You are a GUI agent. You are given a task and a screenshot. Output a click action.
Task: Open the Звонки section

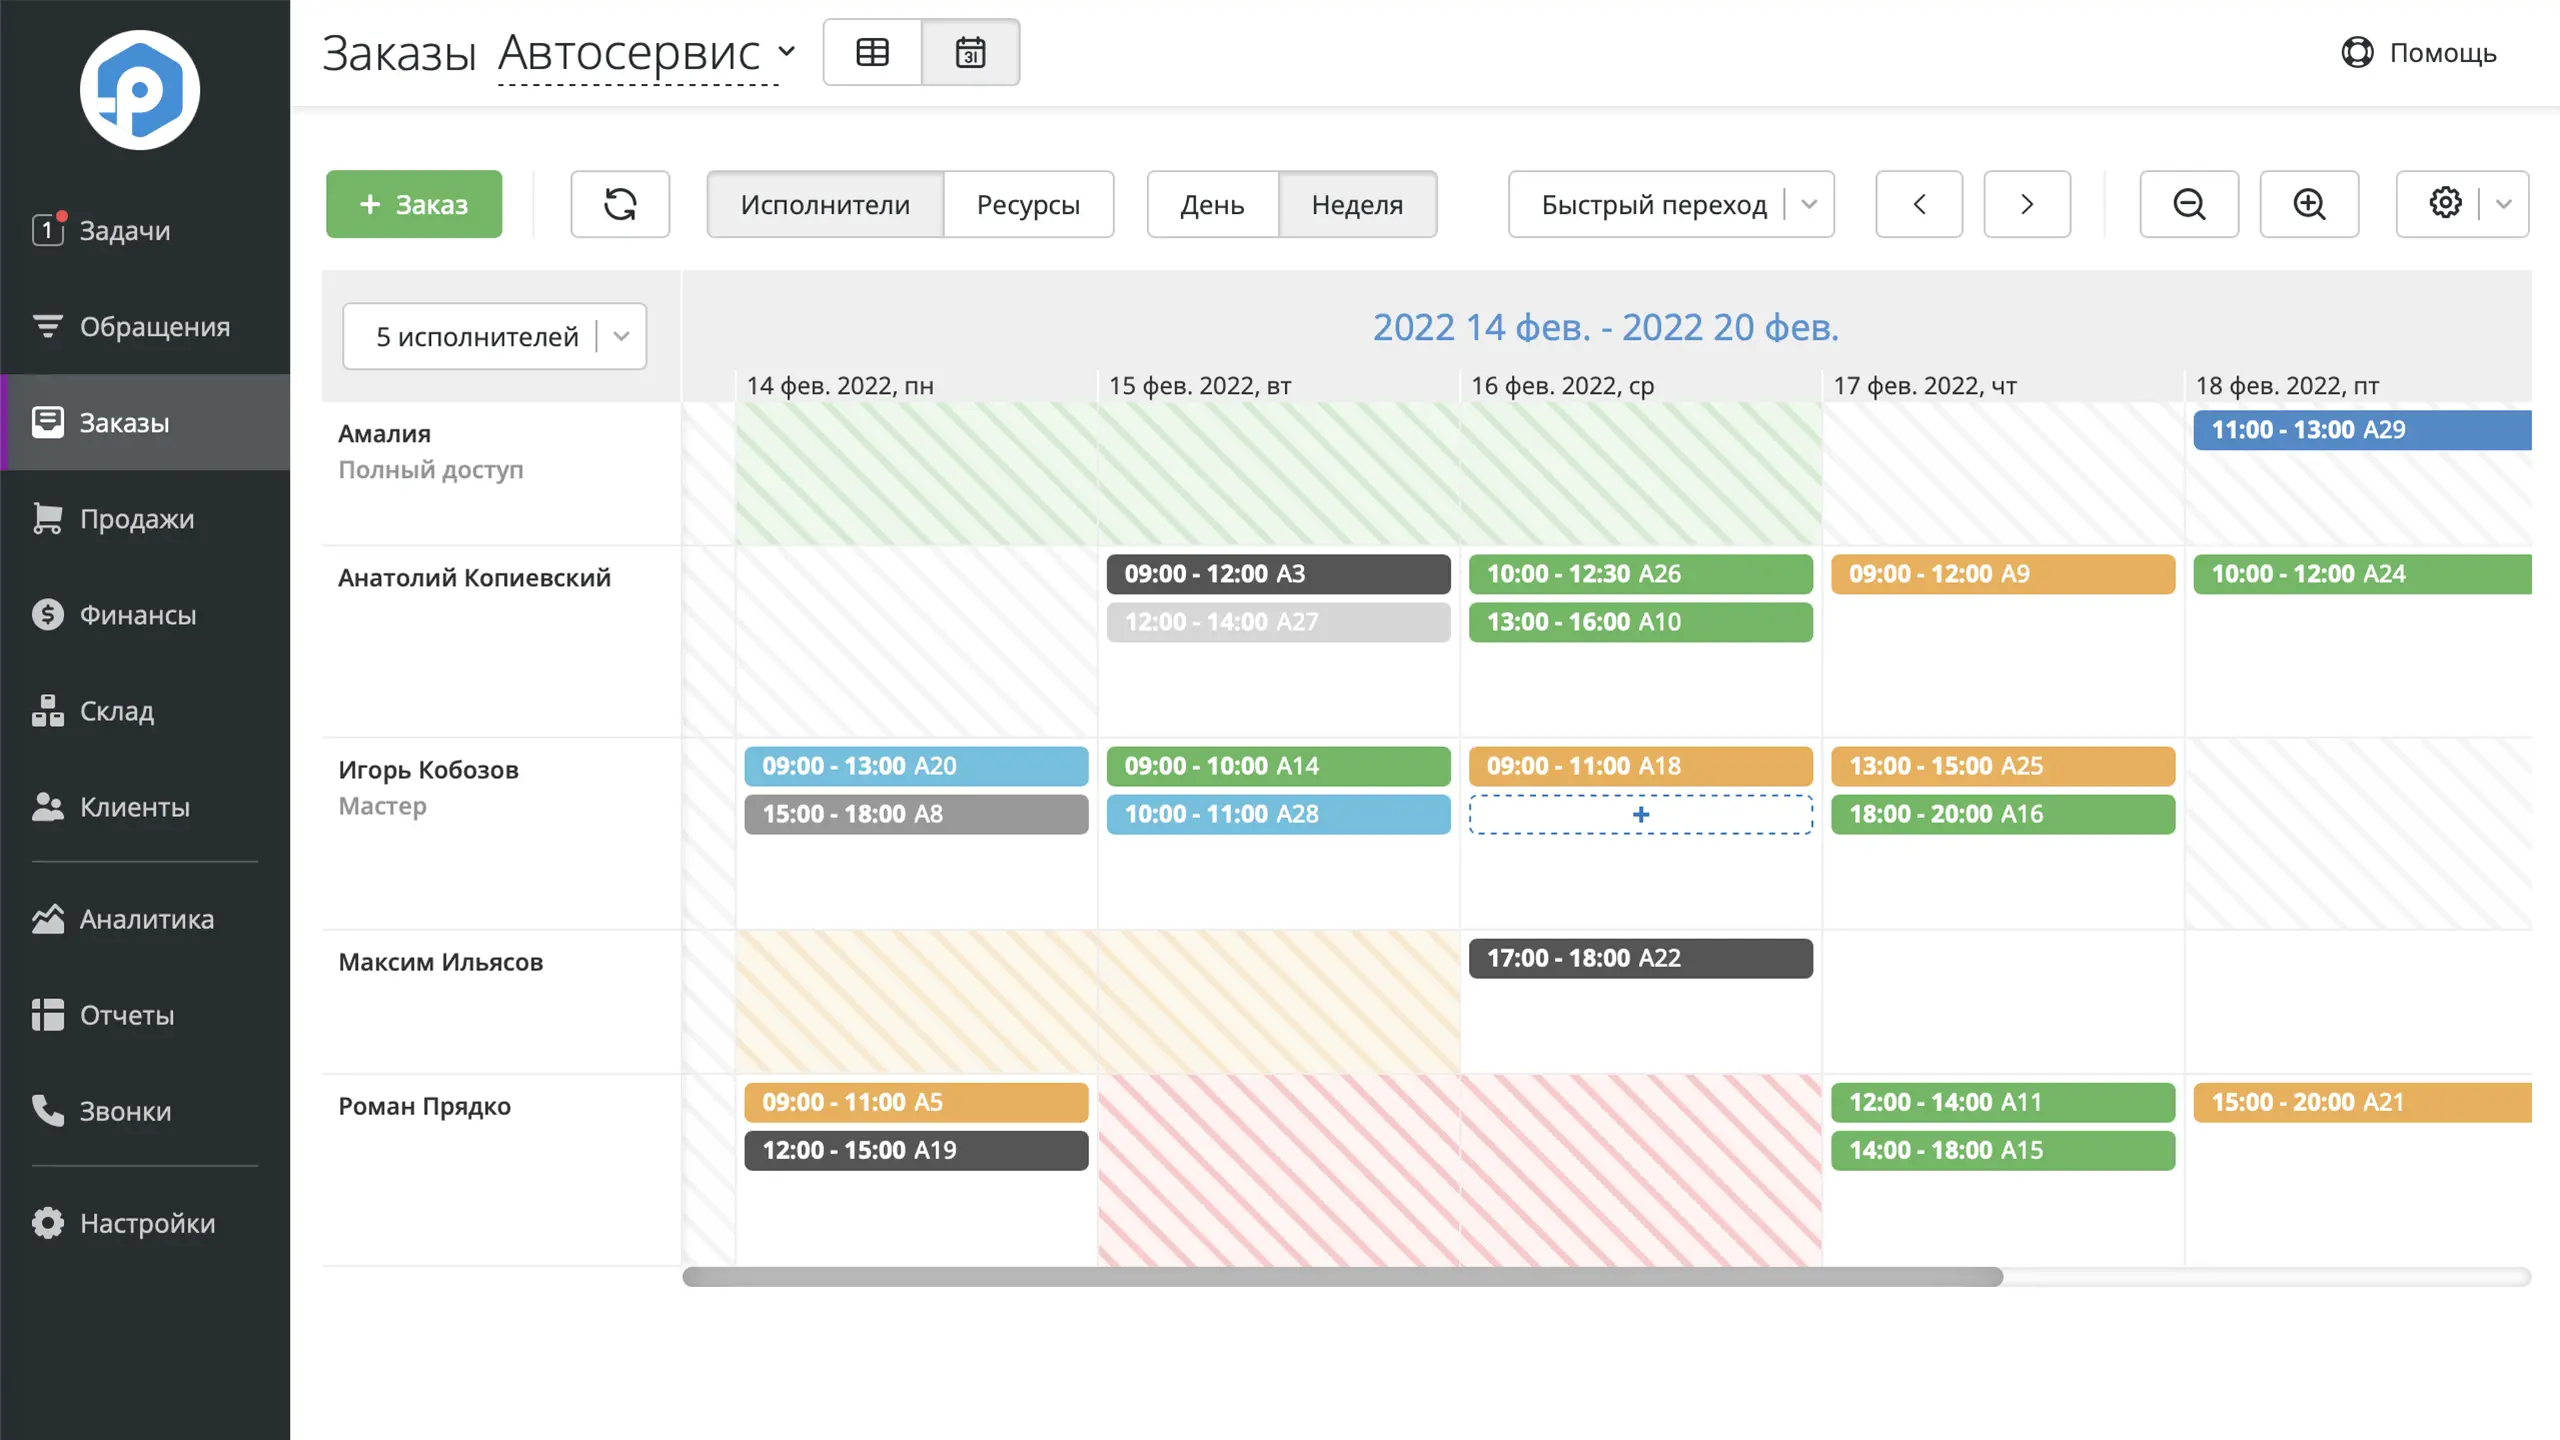145,1110
